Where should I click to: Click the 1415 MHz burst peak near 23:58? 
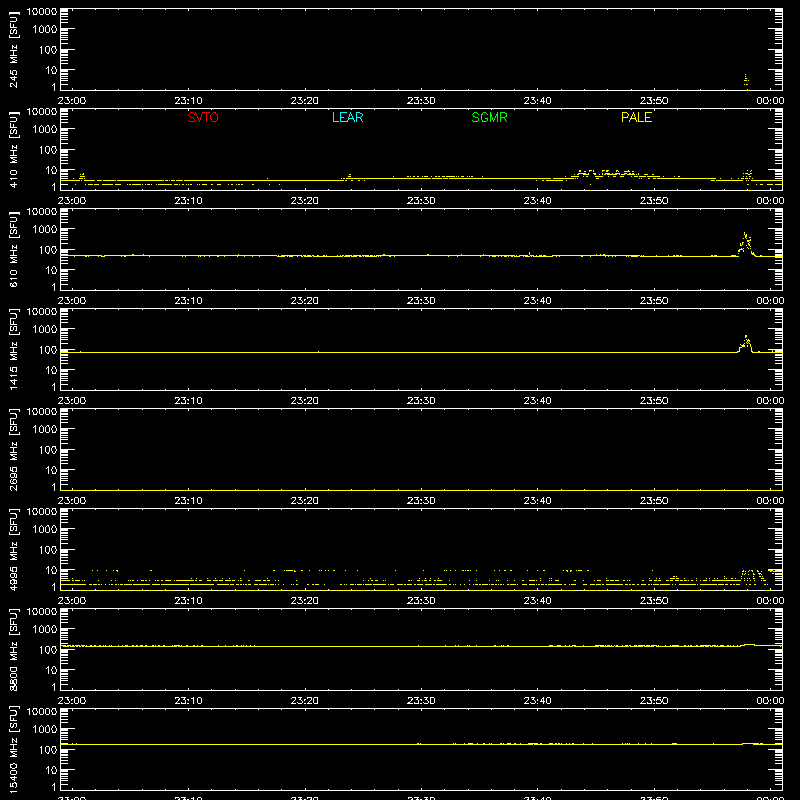[x=746, y=343]
